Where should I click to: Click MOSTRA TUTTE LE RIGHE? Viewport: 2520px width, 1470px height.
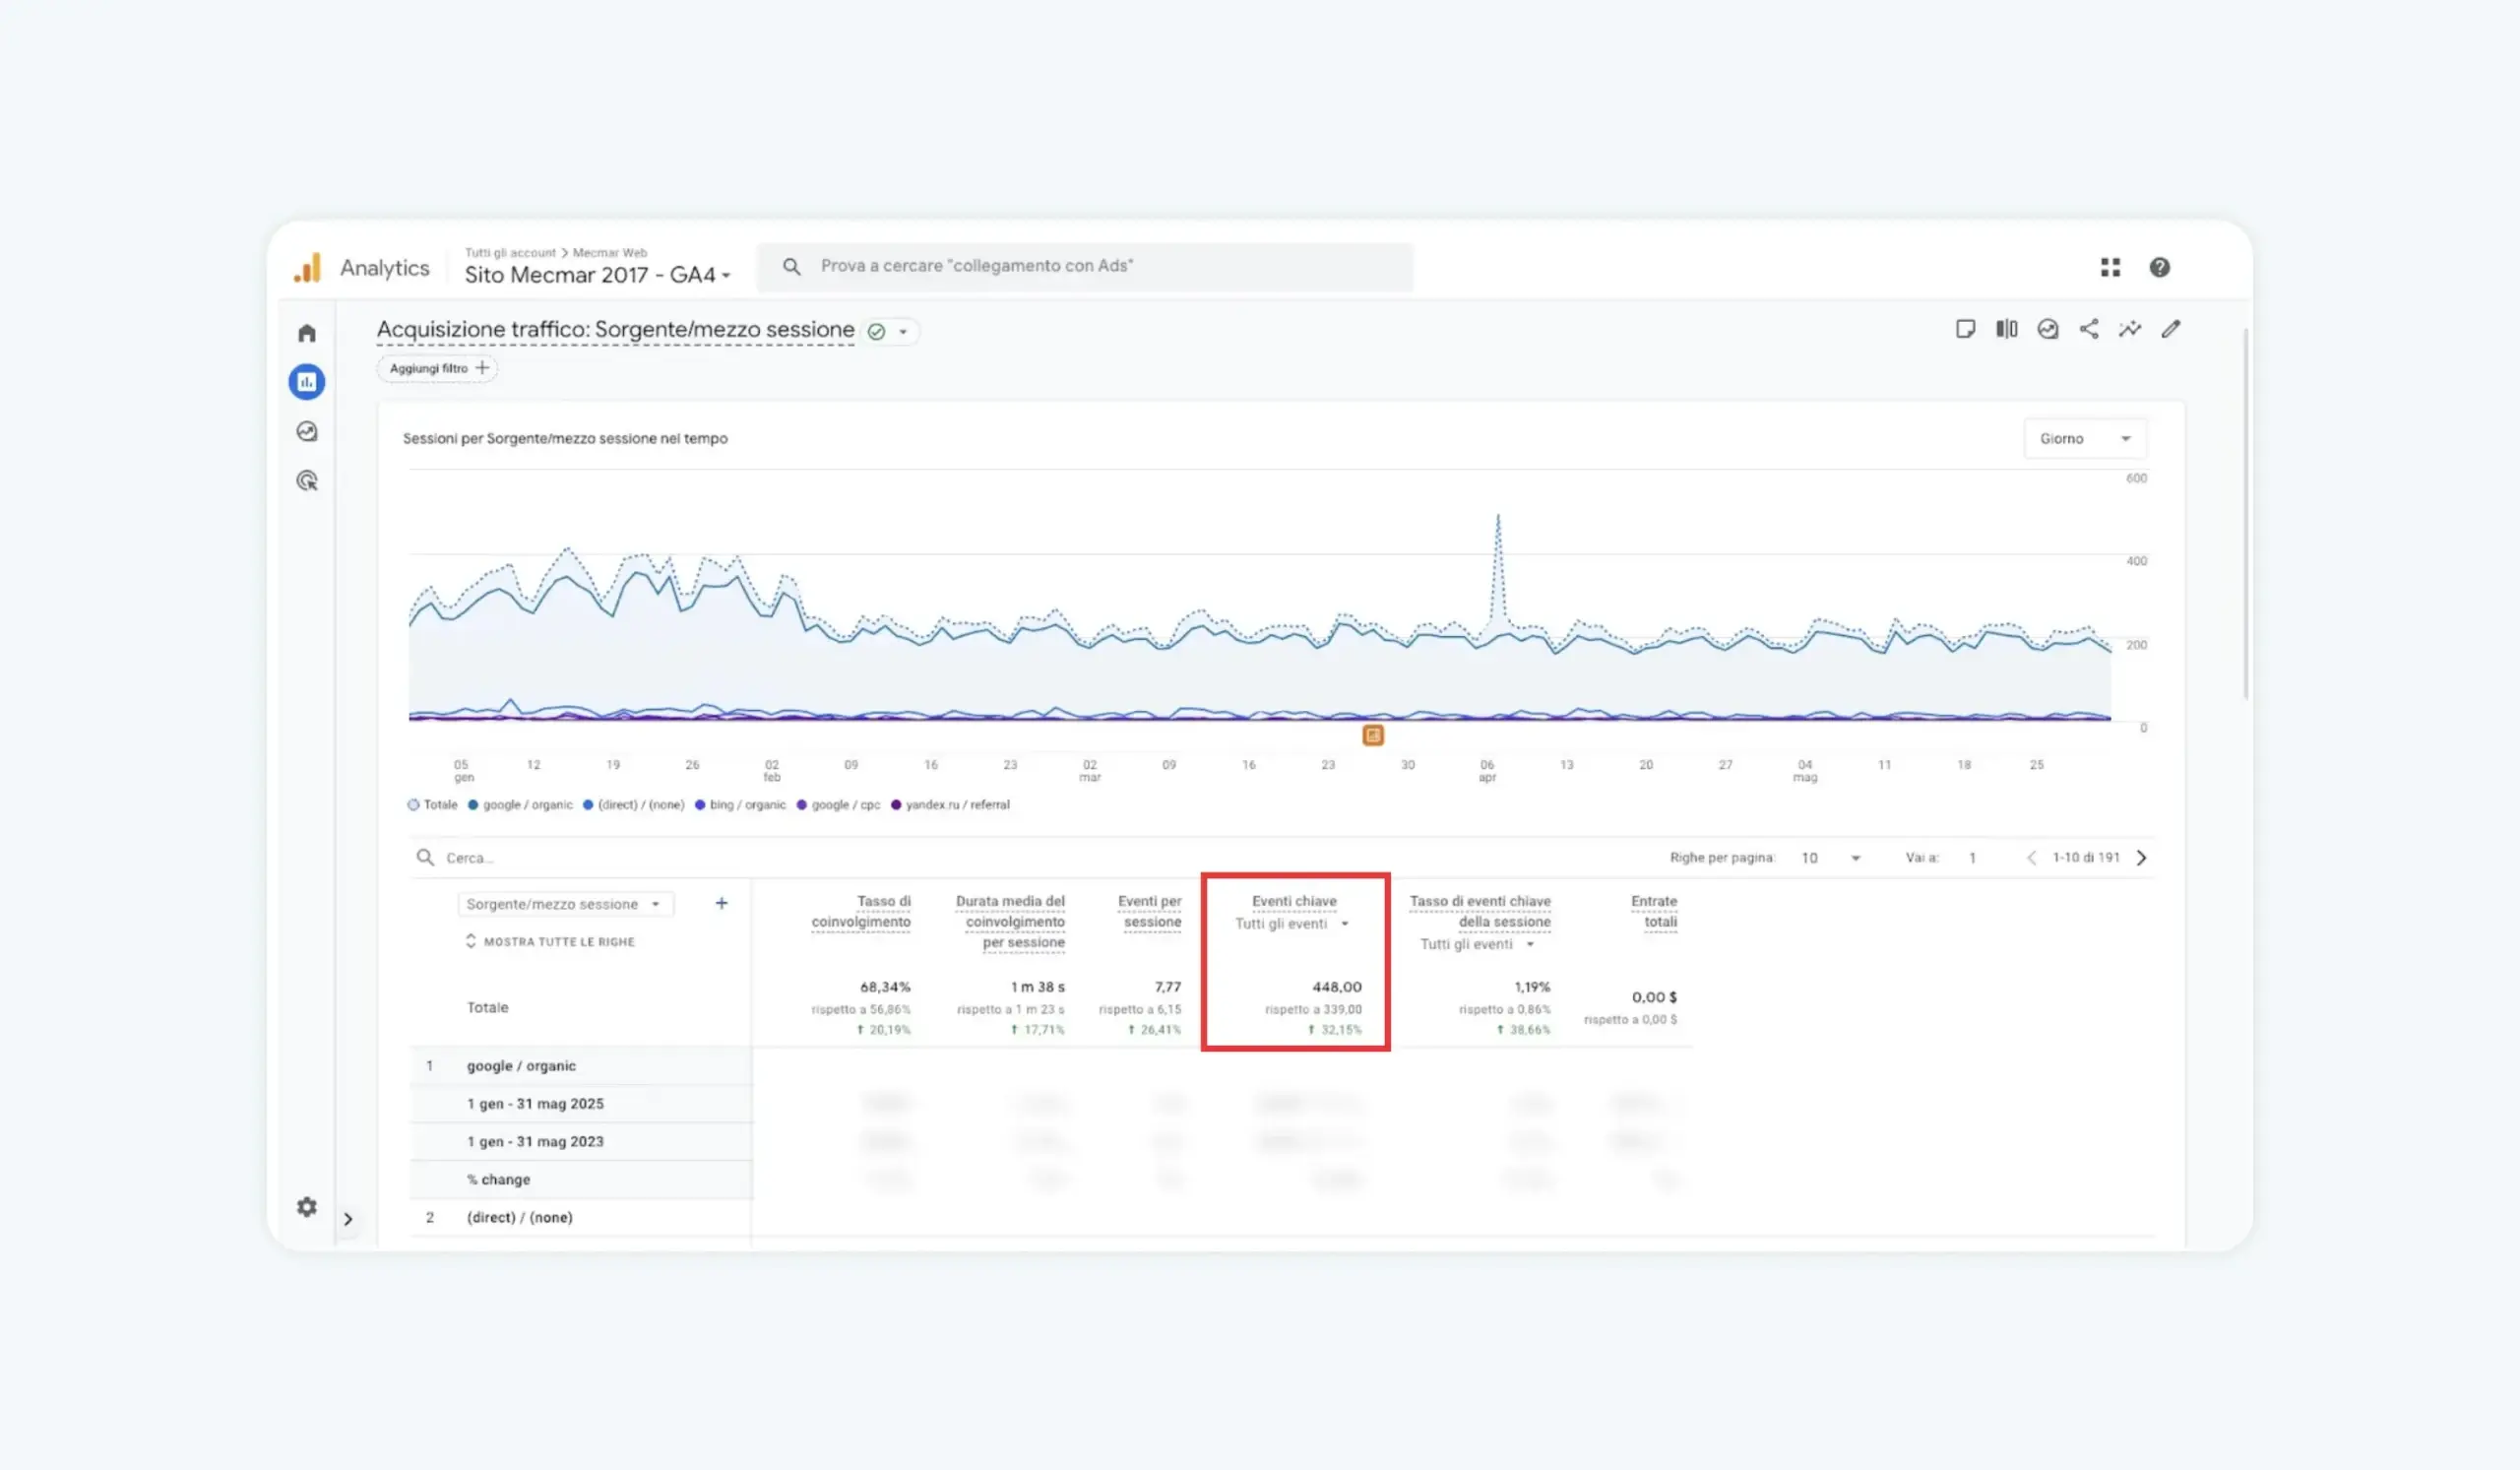[x=550, y=942]
